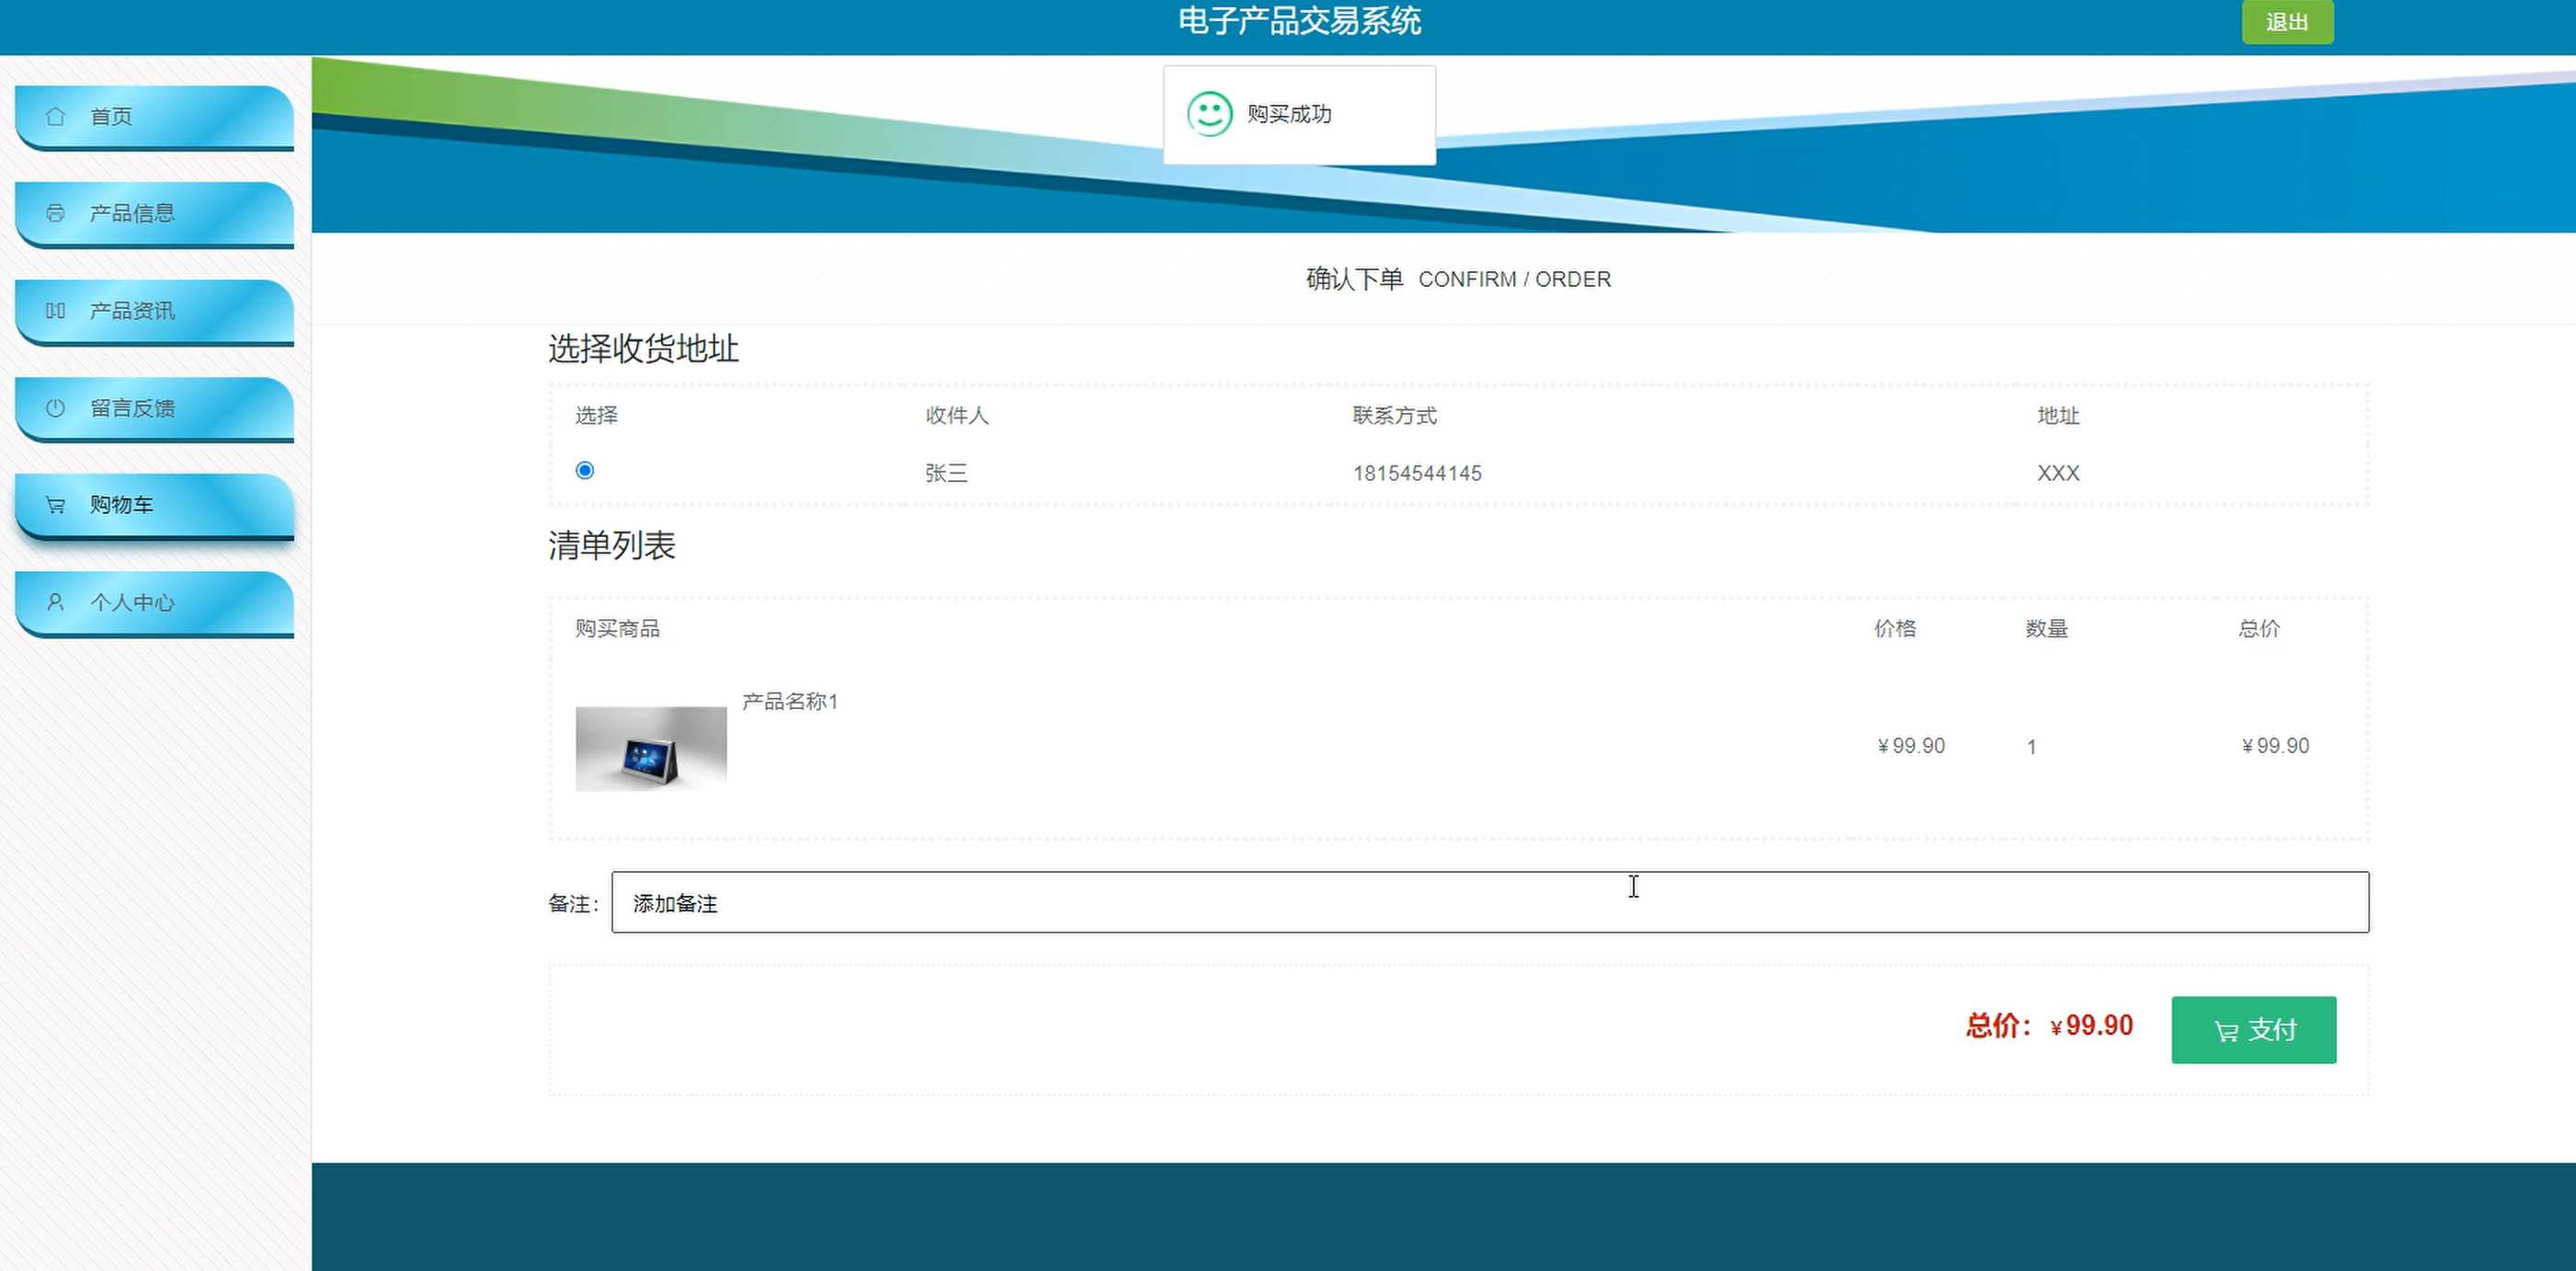Click the cart icon on 支付 button
Viewport: 2576px width, 1271px height.
pyautogui.click(x=2226, y=1031)
